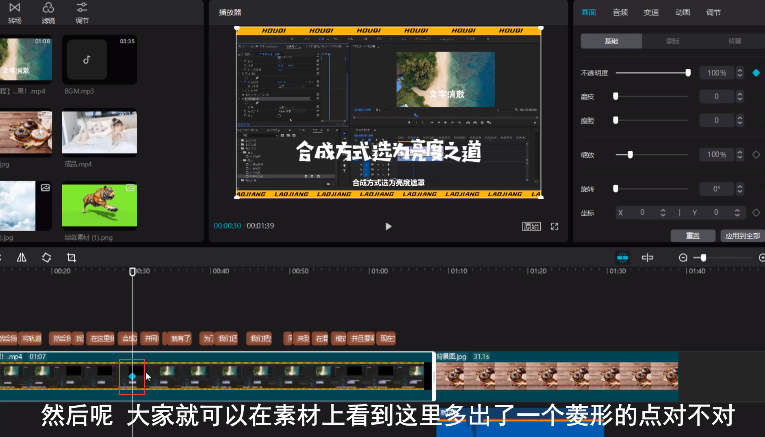Click the Apply to All (应用到全部) button

click(740, 236)
